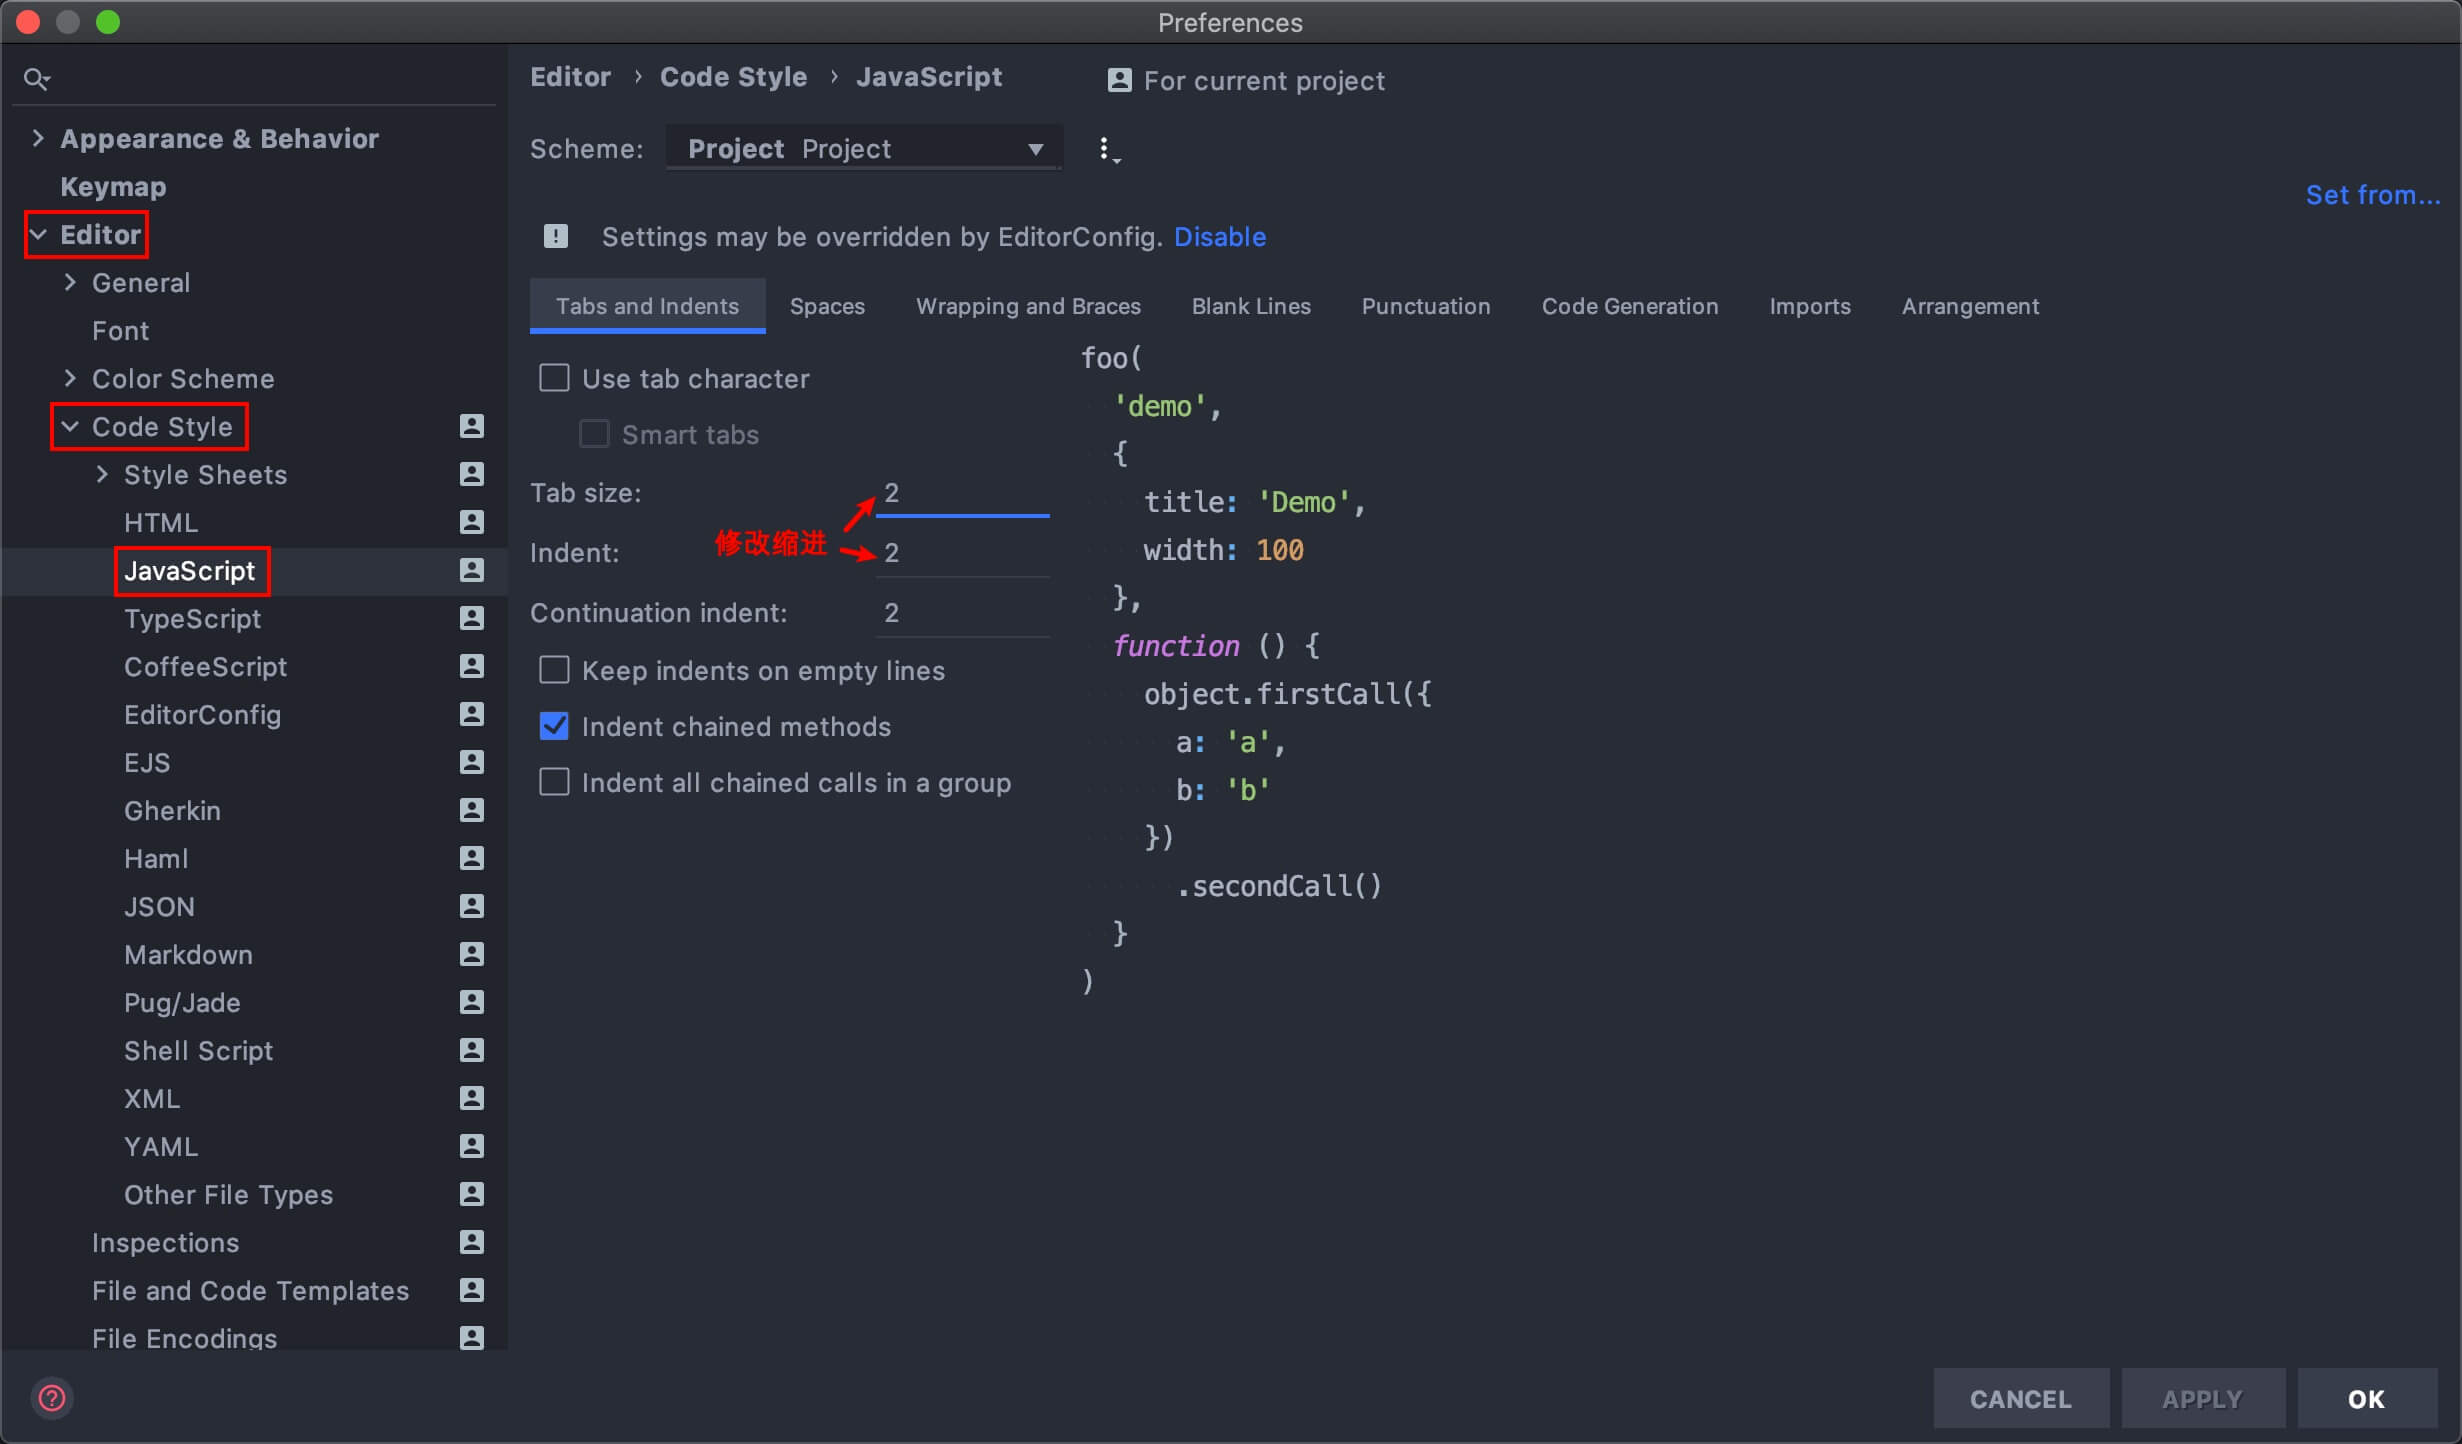Enable Use tab character checkbox
Image resolution: width=2462 pixels, height=1444 pixels.
point(555,378)
